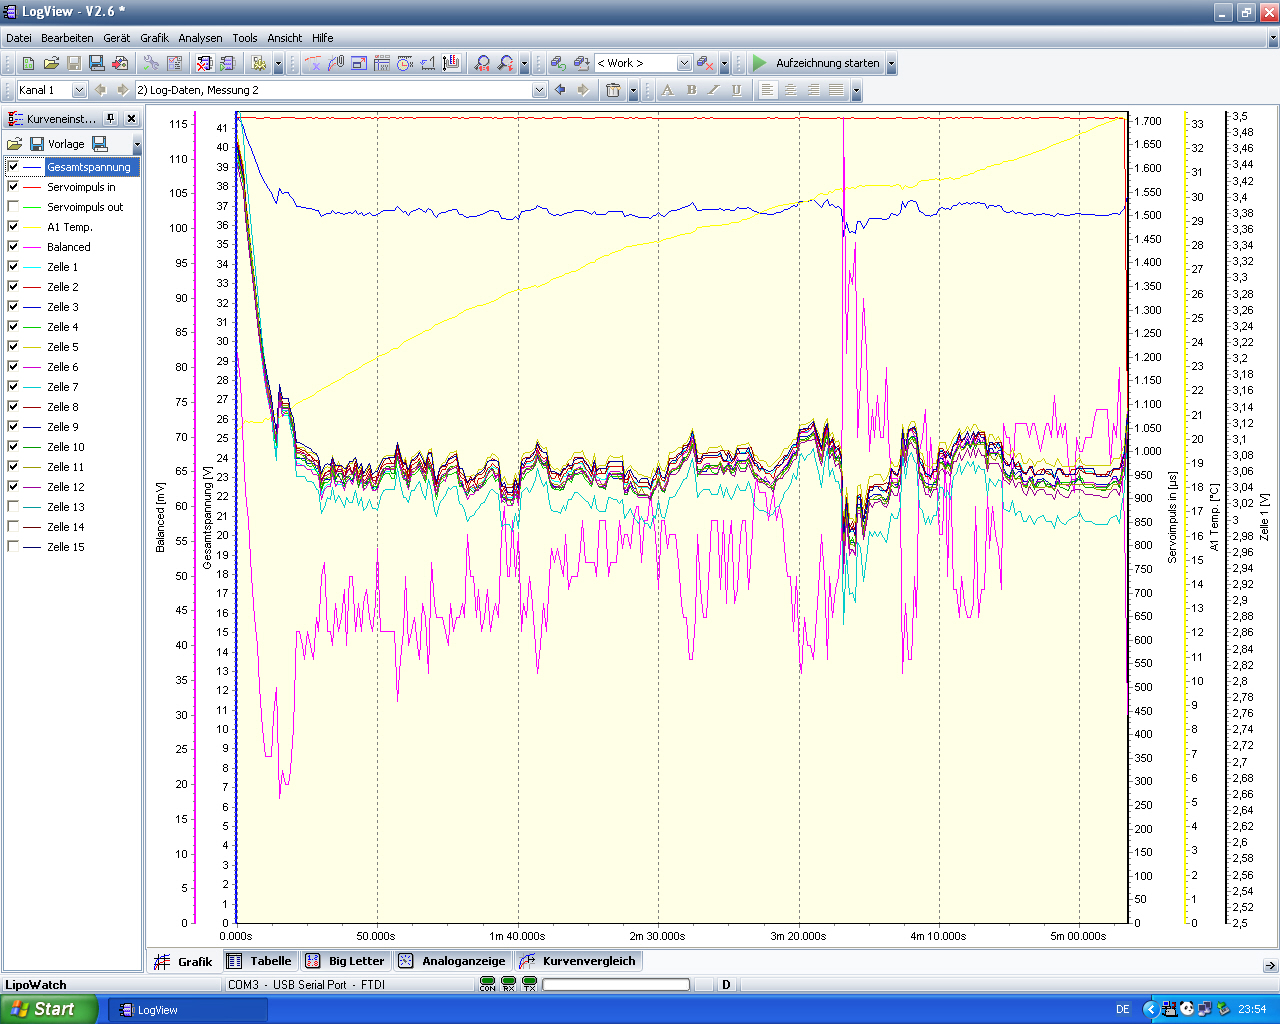Click the ruler measure-with-stamp toolbar icon
Viewport: 1280px width, 1024px height.
427,63
